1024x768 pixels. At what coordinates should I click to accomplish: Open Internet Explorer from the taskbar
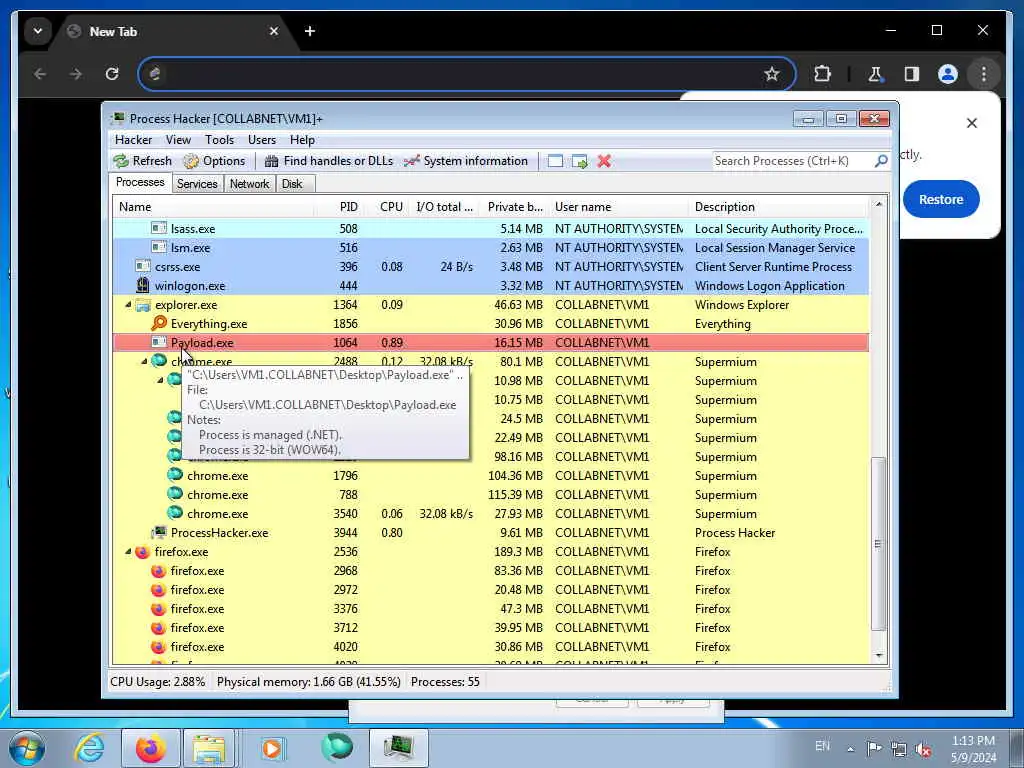pos(89,748)
